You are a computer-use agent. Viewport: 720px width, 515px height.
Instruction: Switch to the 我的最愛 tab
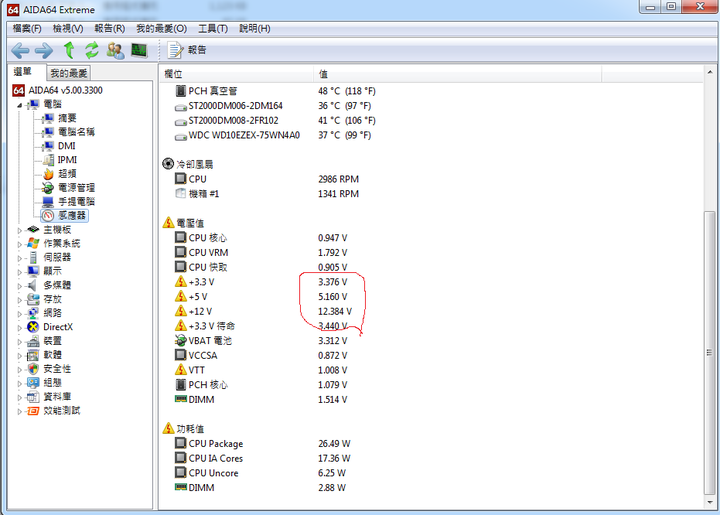(69, 73)
